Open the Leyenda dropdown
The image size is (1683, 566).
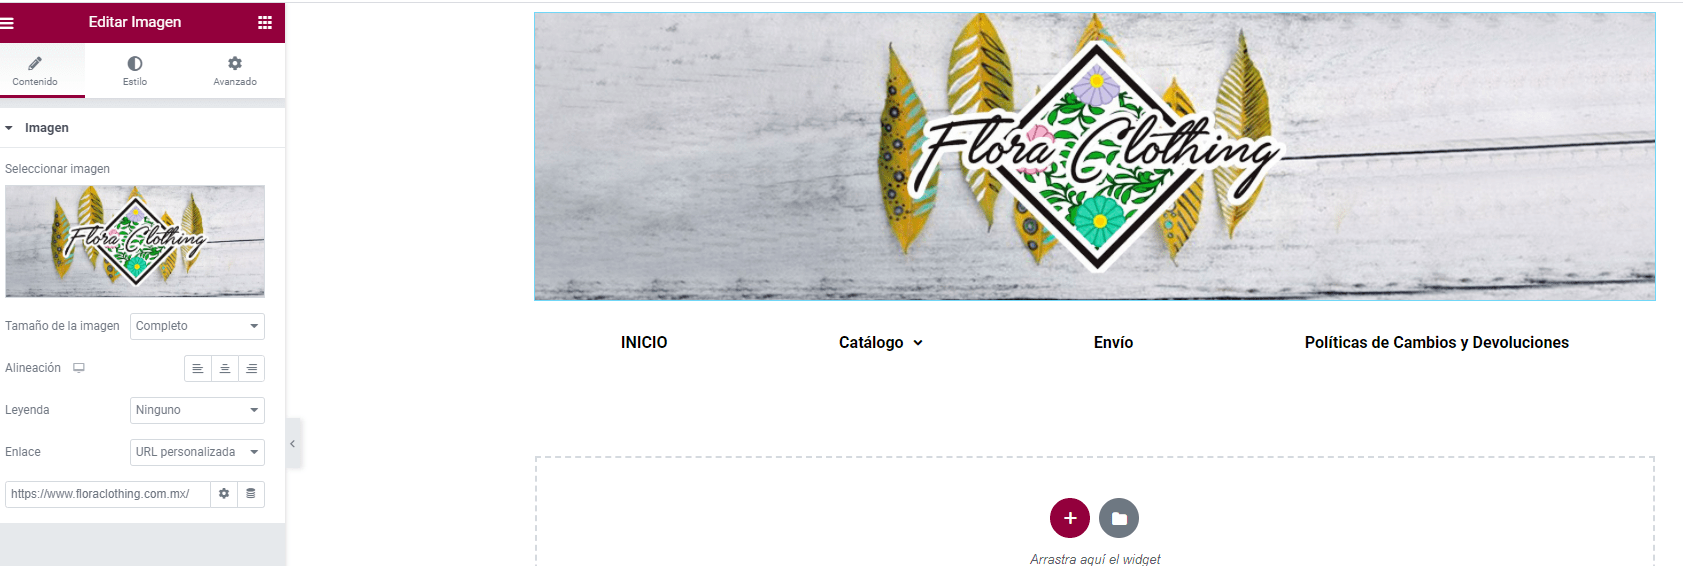pyautogui.click(x=197, y=410)
